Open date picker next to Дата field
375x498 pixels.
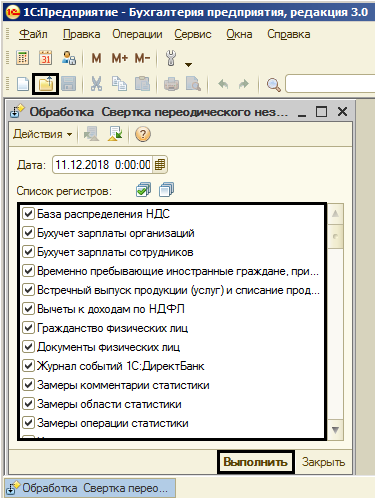coord(160,165)
